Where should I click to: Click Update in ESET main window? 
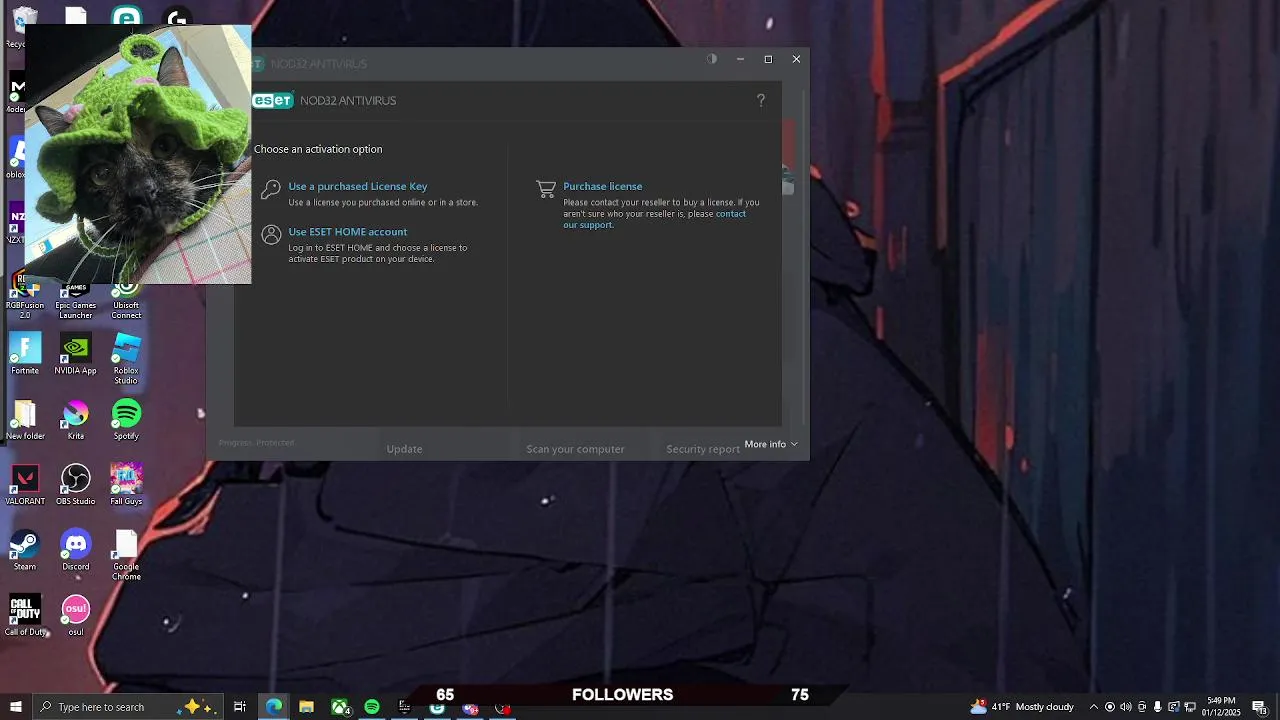point(404,449)
